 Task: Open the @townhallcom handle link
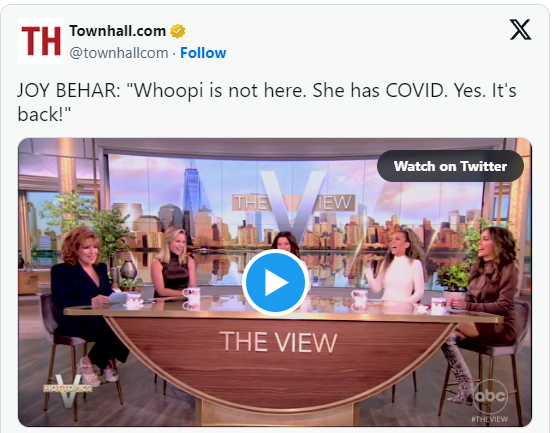119,53
